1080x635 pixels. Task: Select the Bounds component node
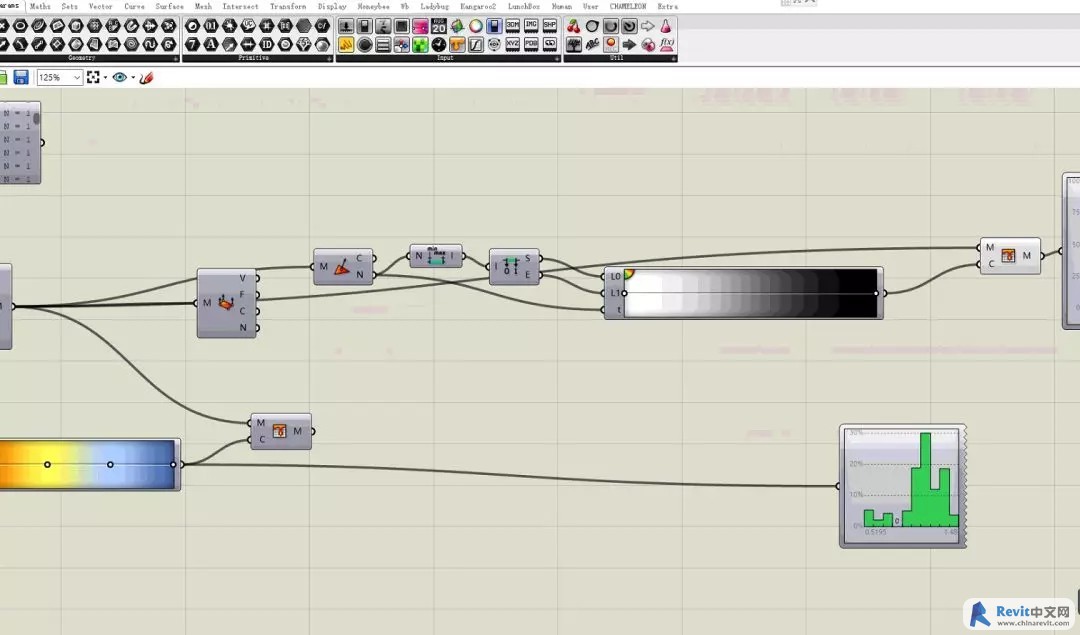435,257
